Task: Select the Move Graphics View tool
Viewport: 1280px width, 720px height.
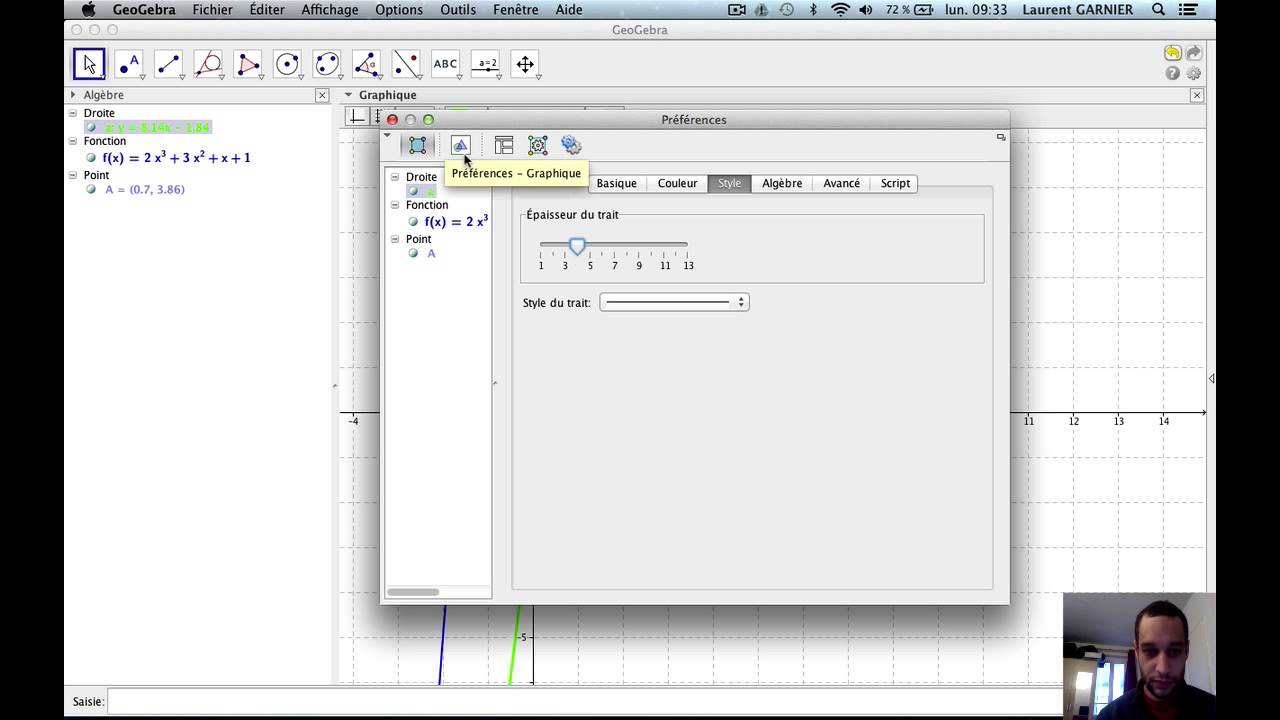Action: (525, 64)
